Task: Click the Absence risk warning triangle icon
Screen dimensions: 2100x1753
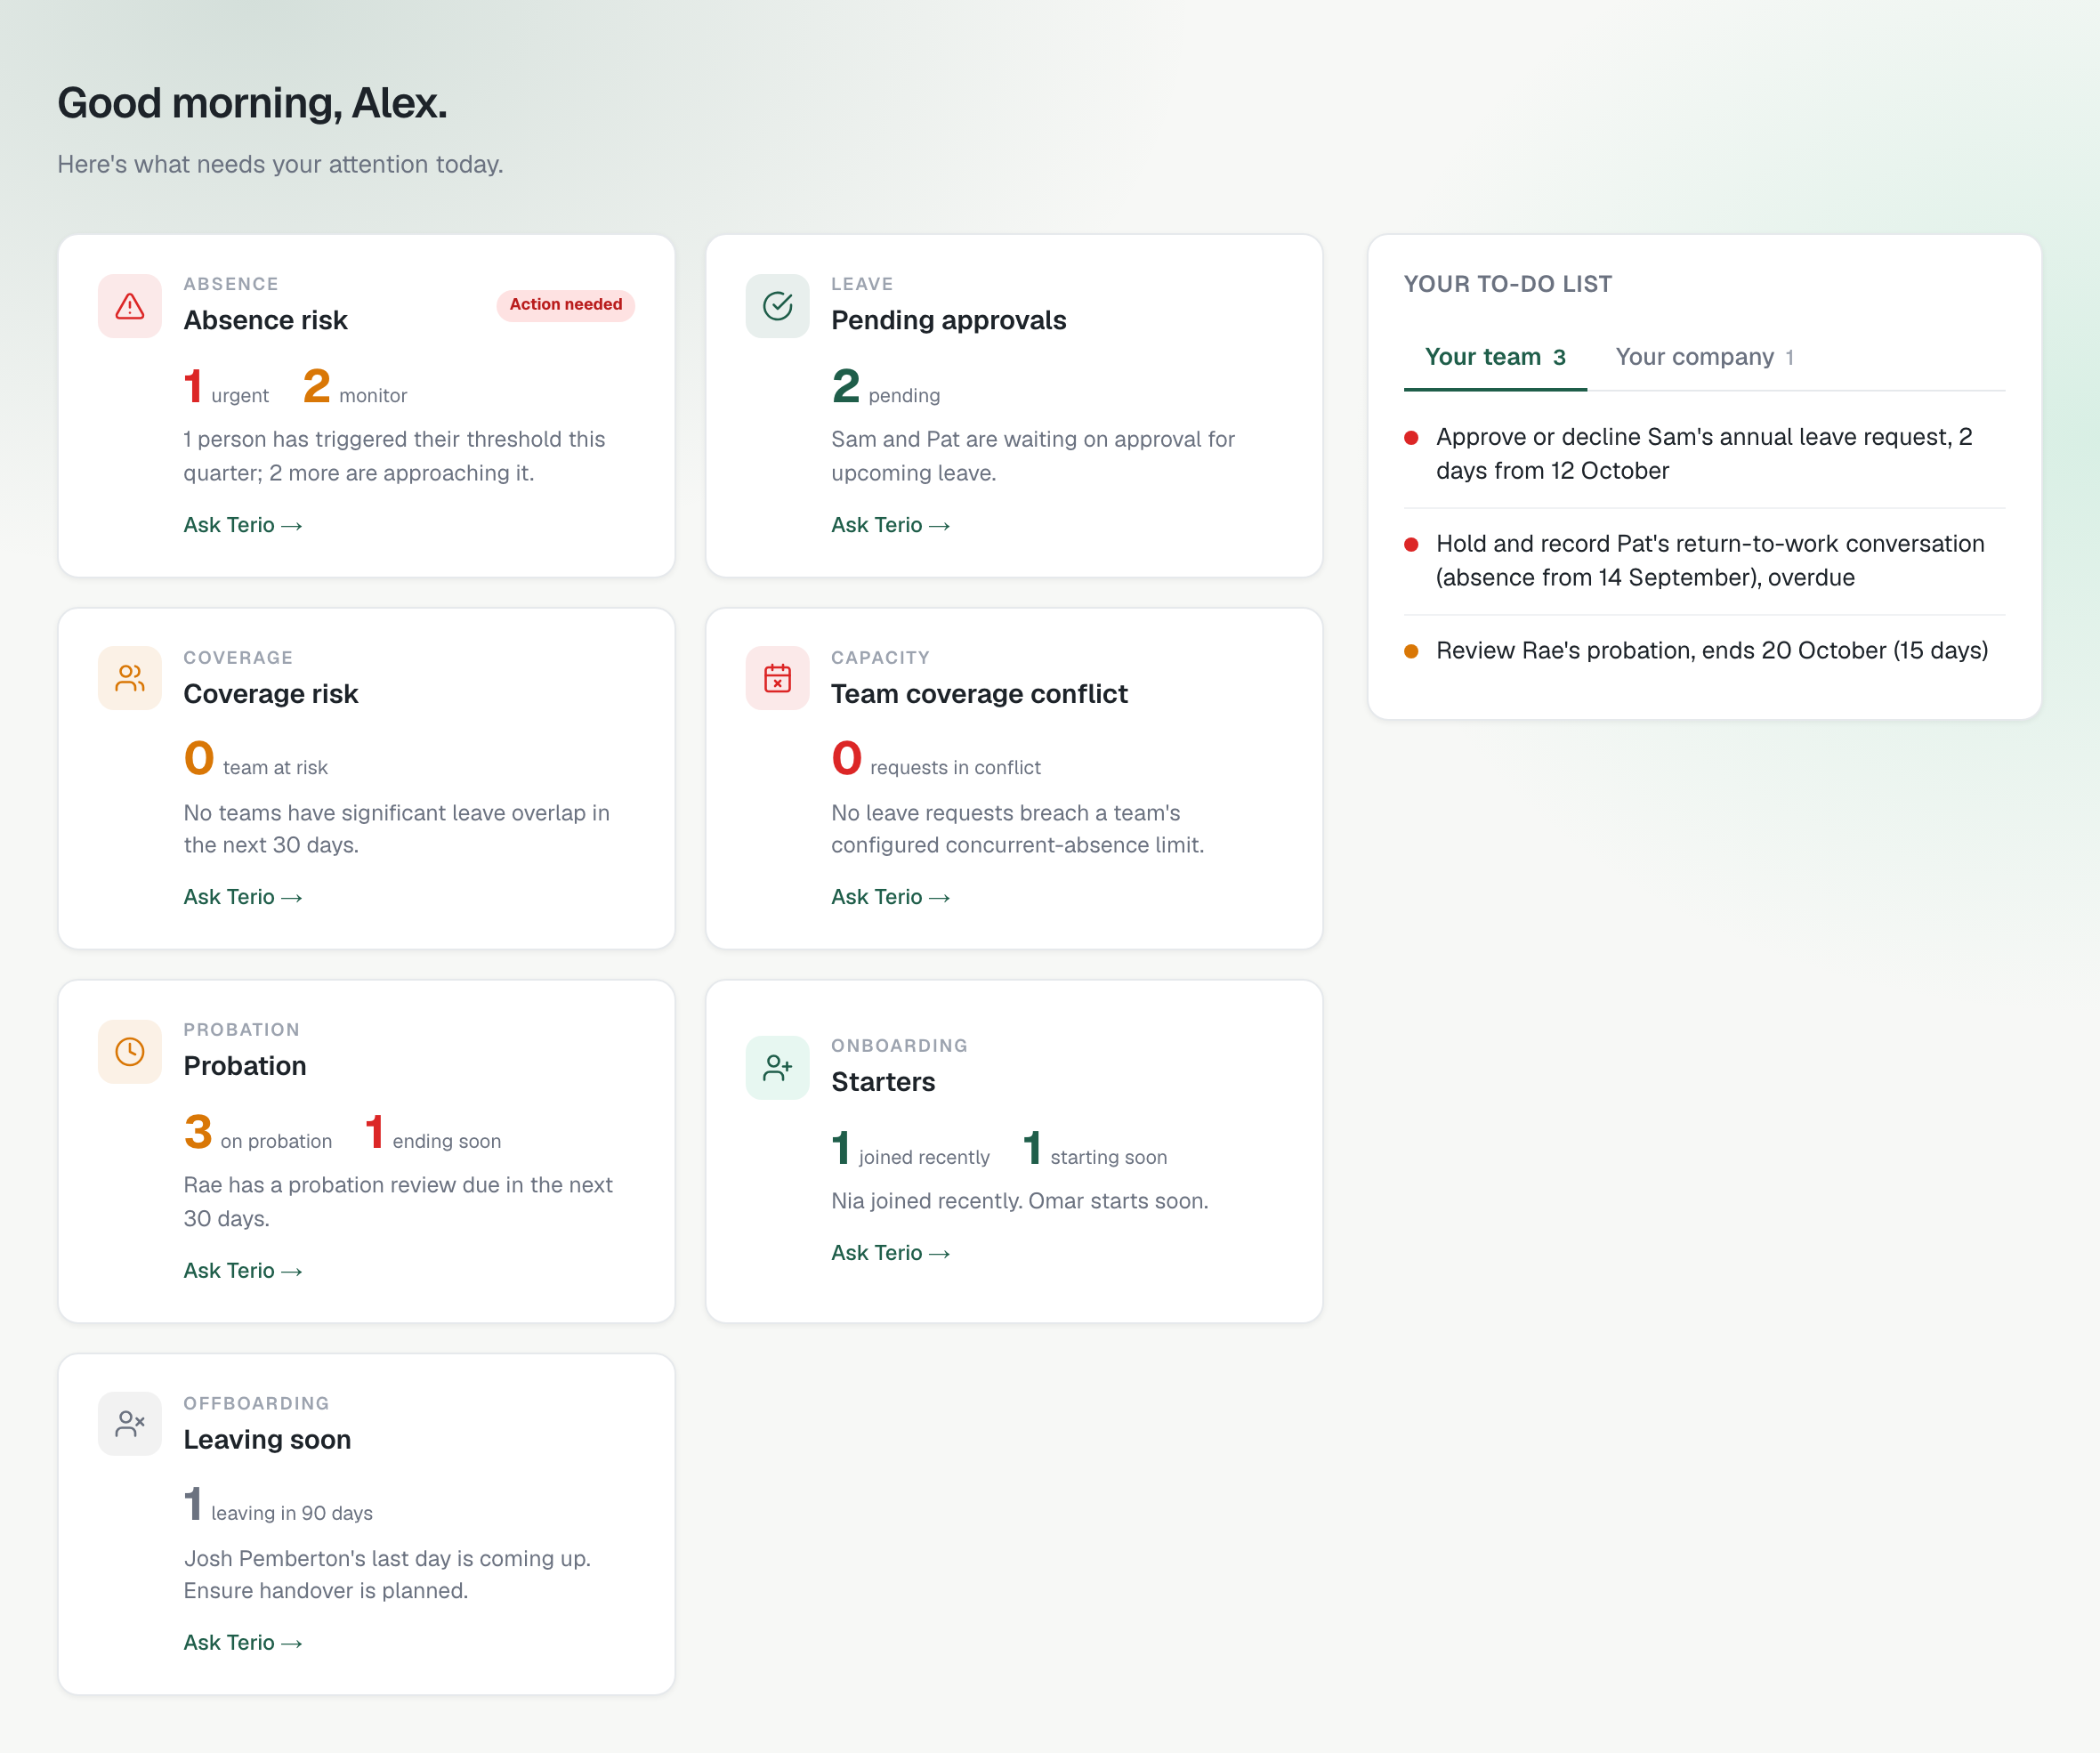Action: (x=130, y=306)
